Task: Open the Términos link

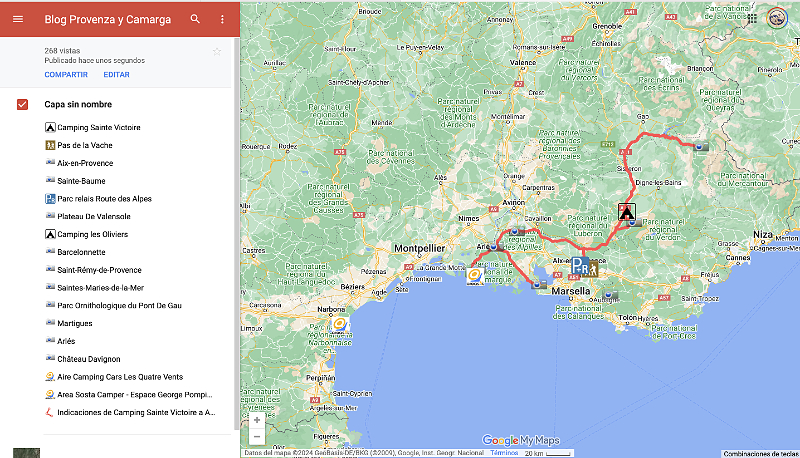Action: point(504,453)
